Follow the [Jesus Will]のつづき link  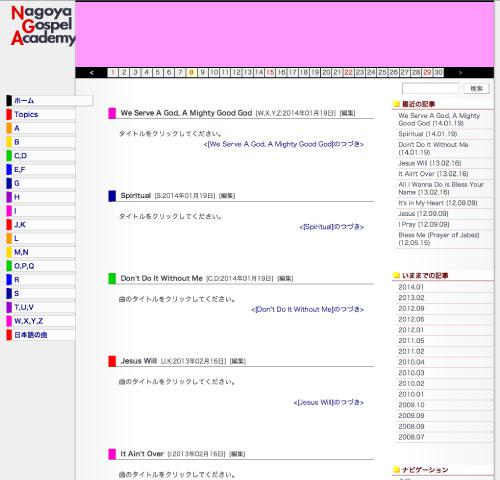click(x=329, y=403)
